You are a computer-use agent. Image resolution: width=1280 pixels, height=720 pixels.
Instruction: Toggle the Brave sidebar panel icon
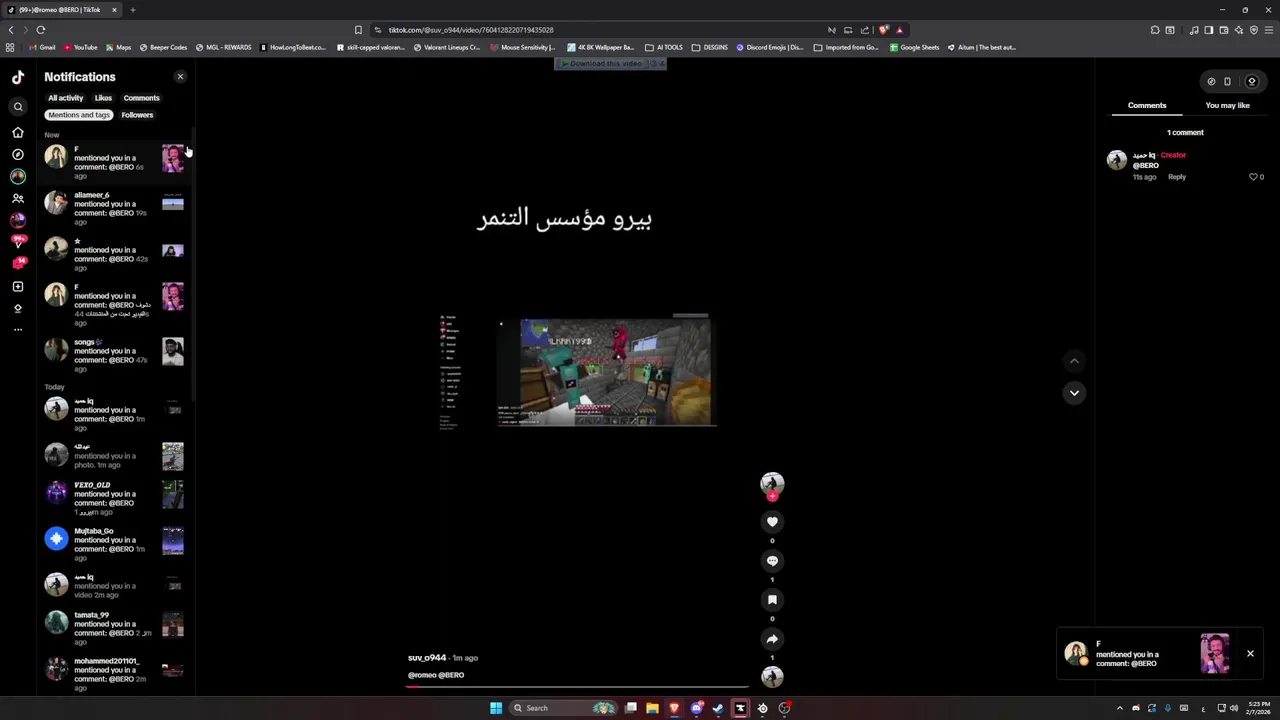click(1209, 30)
